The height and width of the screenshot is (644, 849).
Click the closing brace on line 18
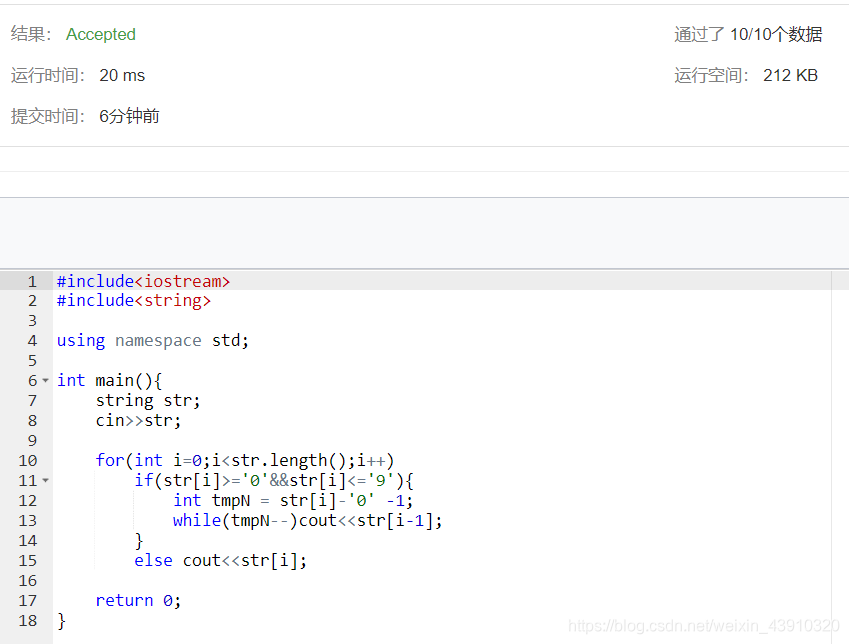(x=62, y=621)
